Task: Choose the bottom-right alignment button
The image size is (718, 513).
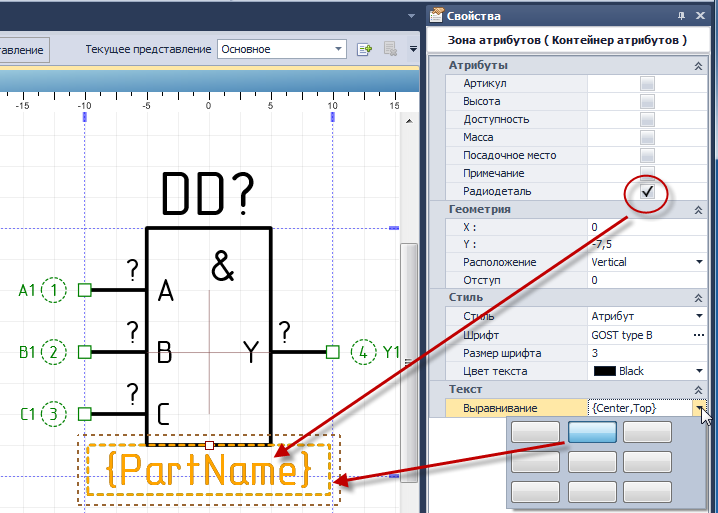Action: (647, 492)
